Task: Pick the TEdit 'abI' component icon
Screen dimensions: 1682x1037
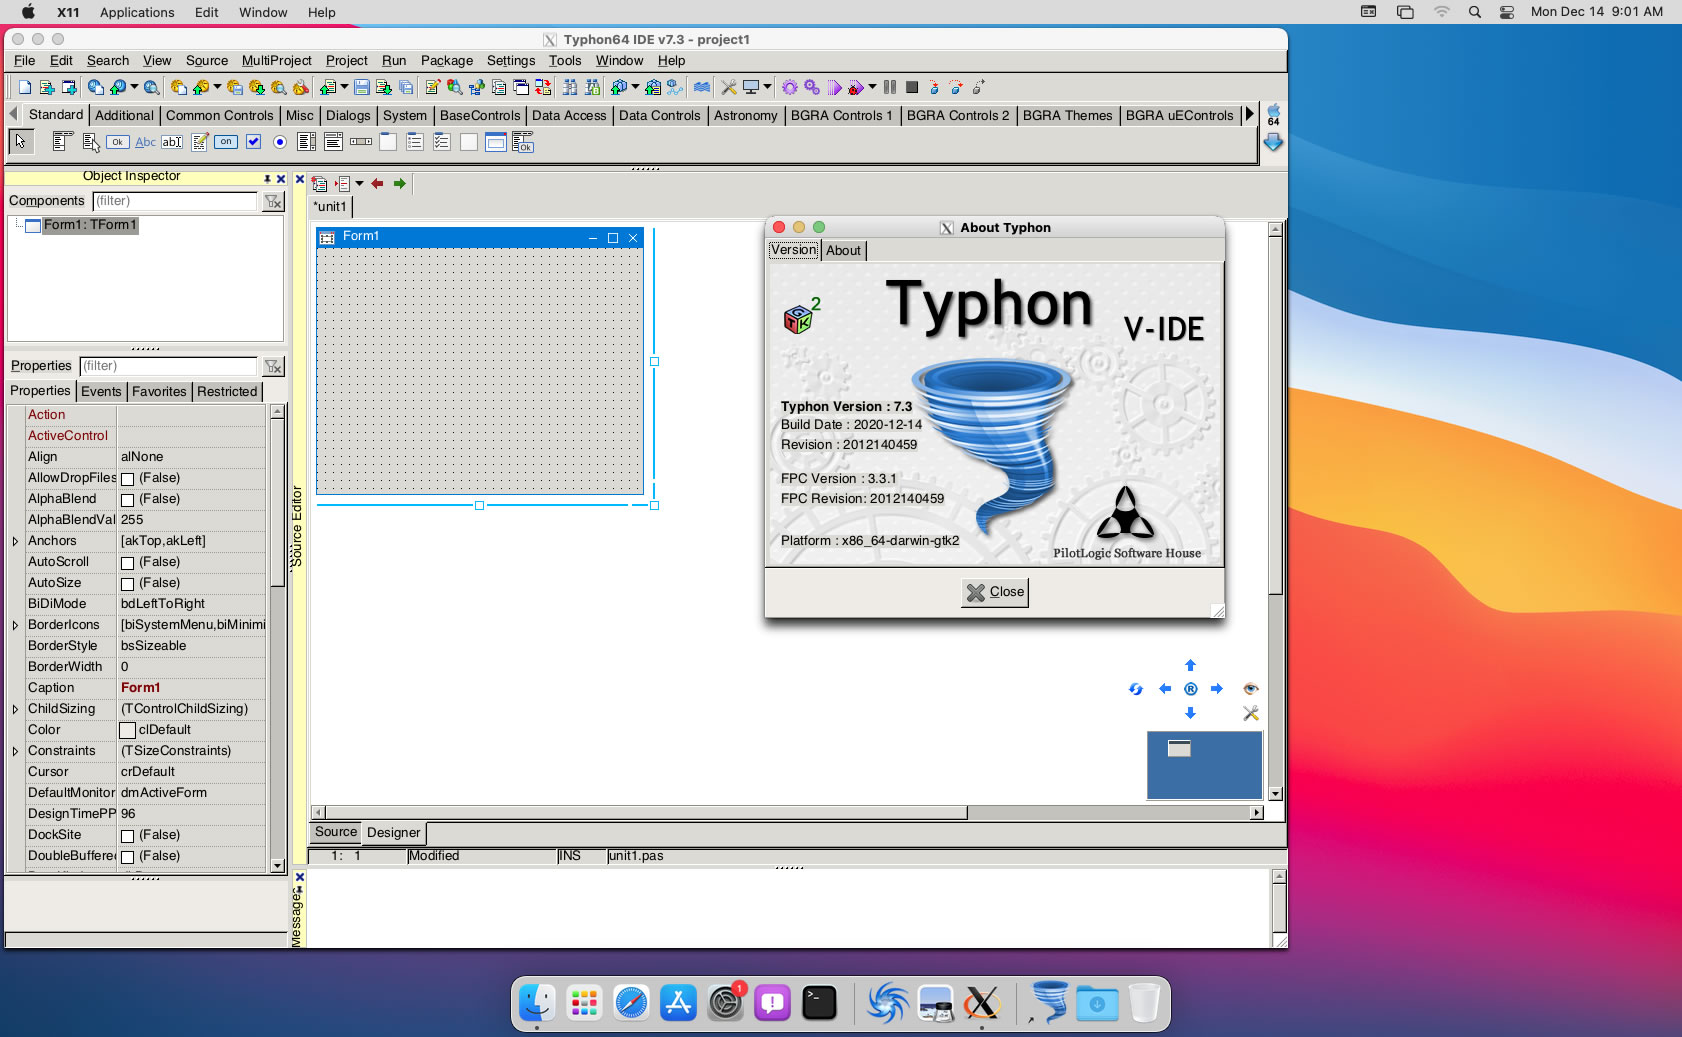Action: [x=172, y=142]
